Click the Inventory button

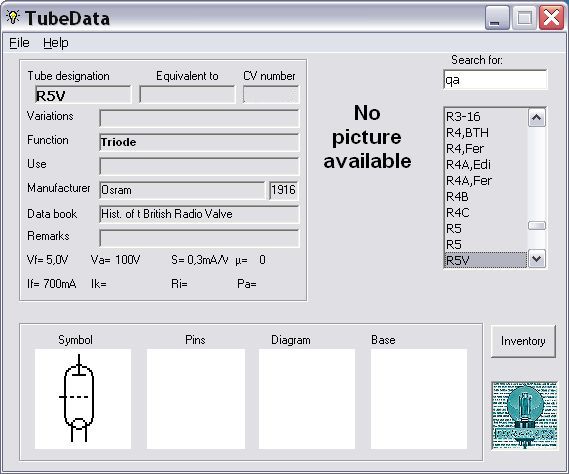[523, 341]
